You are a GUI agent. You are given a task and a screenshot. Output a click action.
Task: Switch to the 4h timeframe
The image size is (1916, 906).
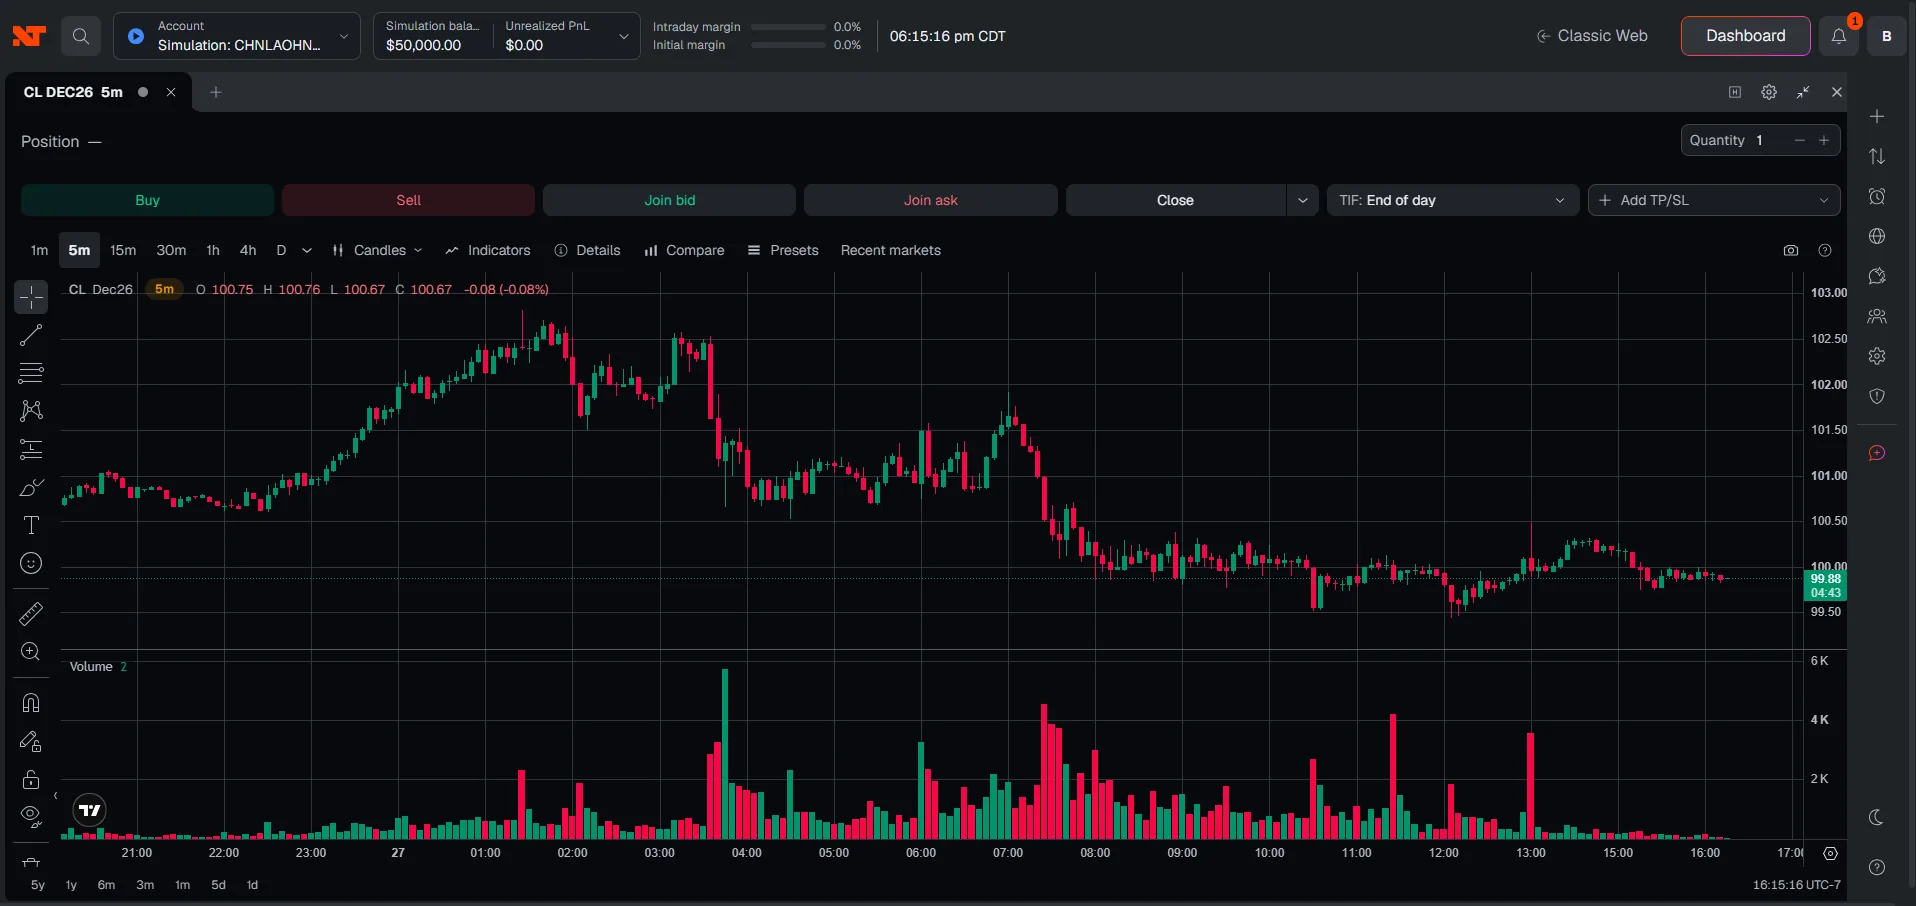coord(248,250)
